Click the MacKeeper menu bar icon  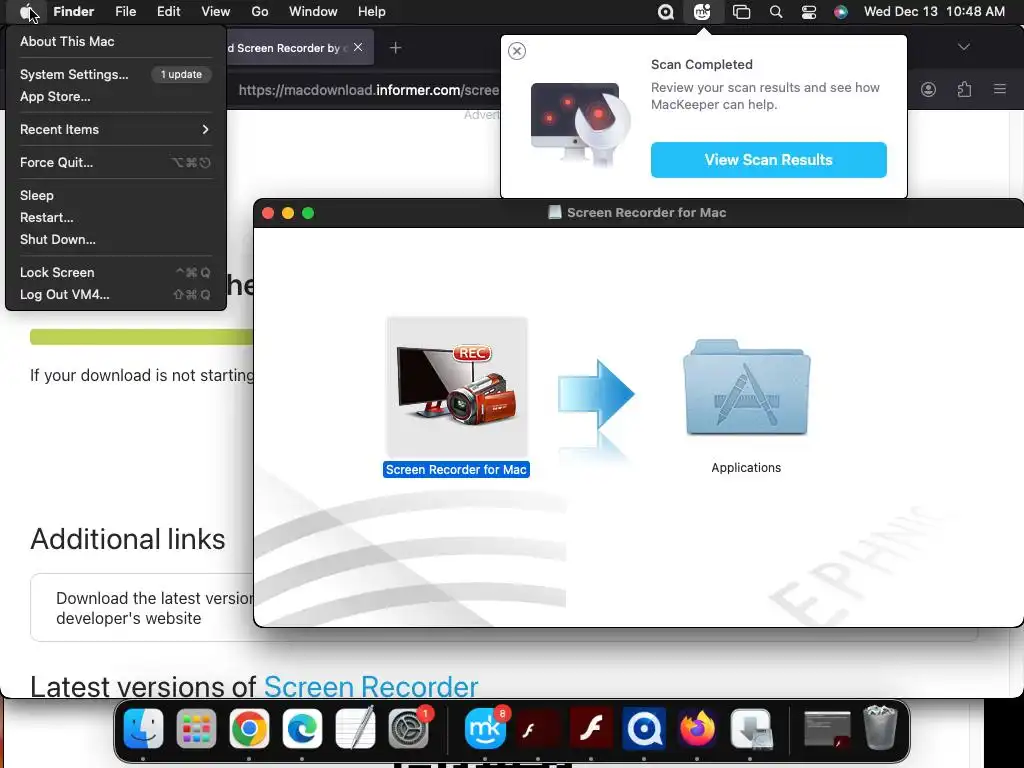click(x=702, y=12)
